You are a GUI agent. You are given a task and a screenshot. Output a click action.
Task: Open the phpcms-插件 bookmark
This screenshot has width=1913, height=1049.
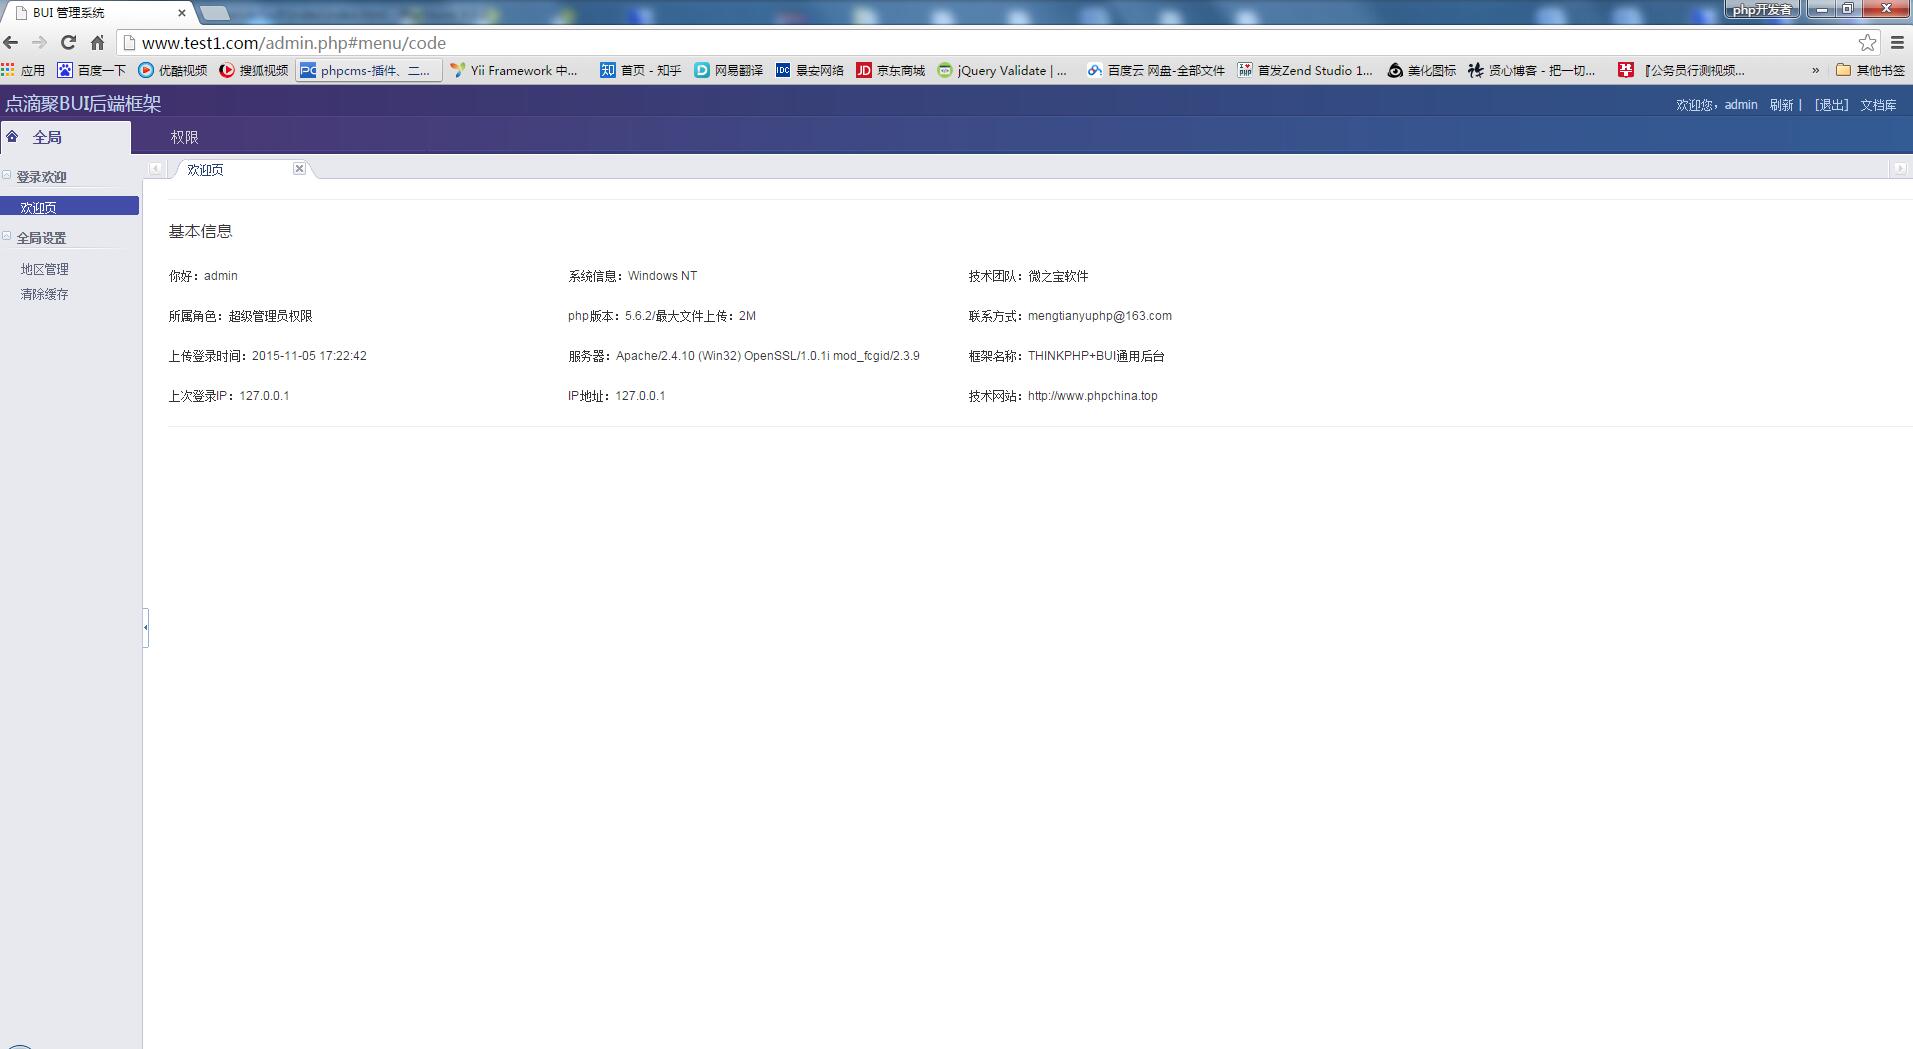369,70
